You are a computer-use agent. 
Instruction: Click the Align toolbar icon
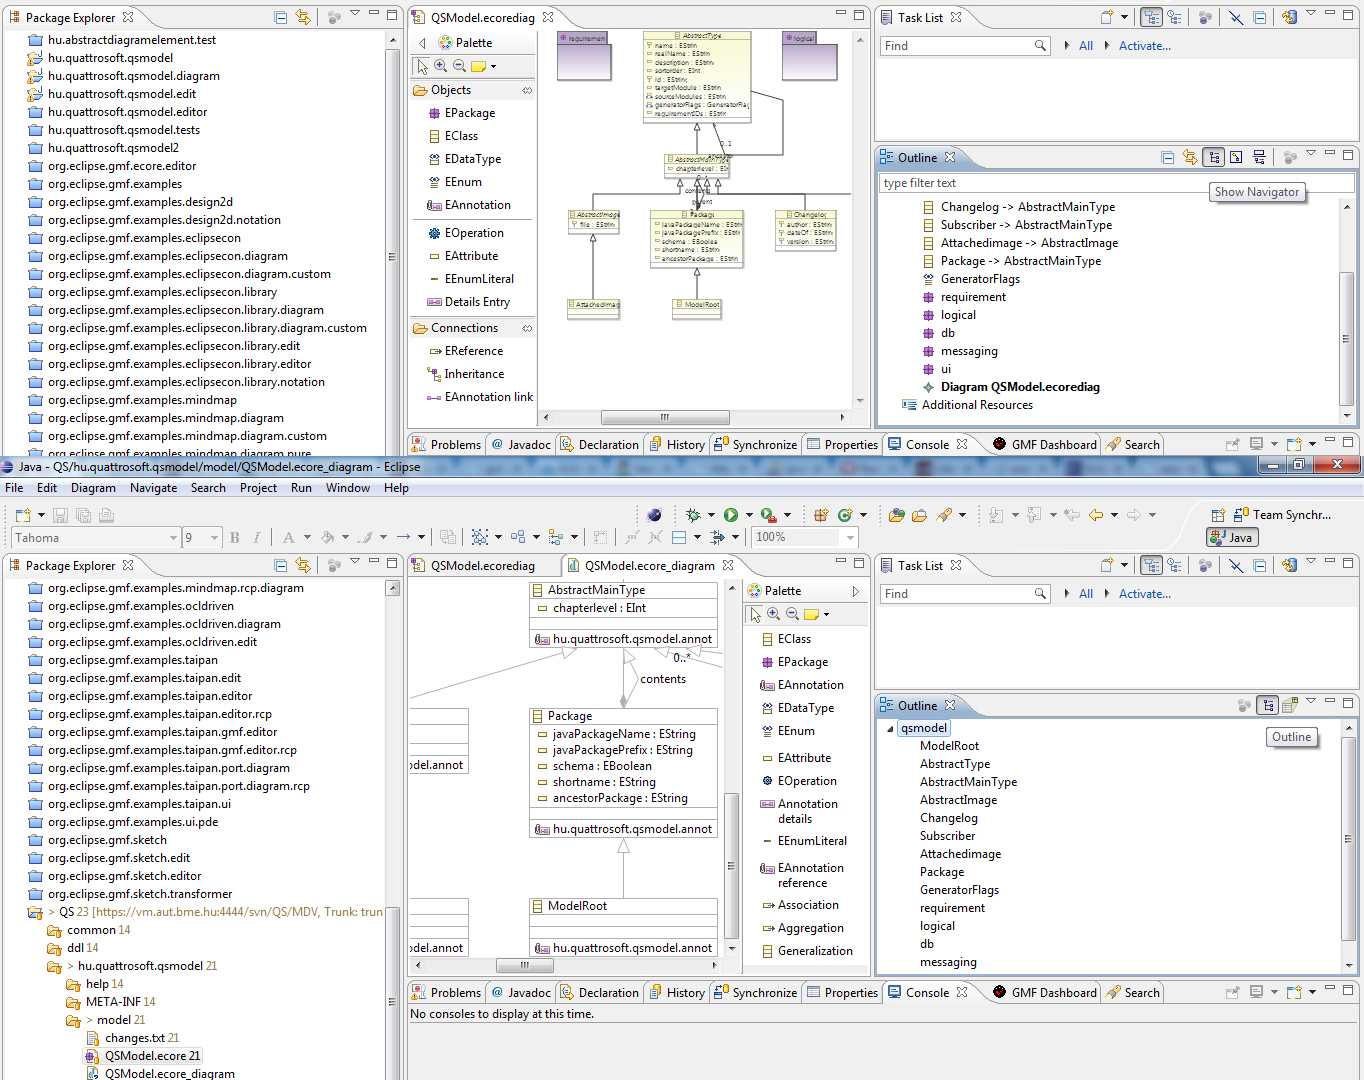pos(556,537)
